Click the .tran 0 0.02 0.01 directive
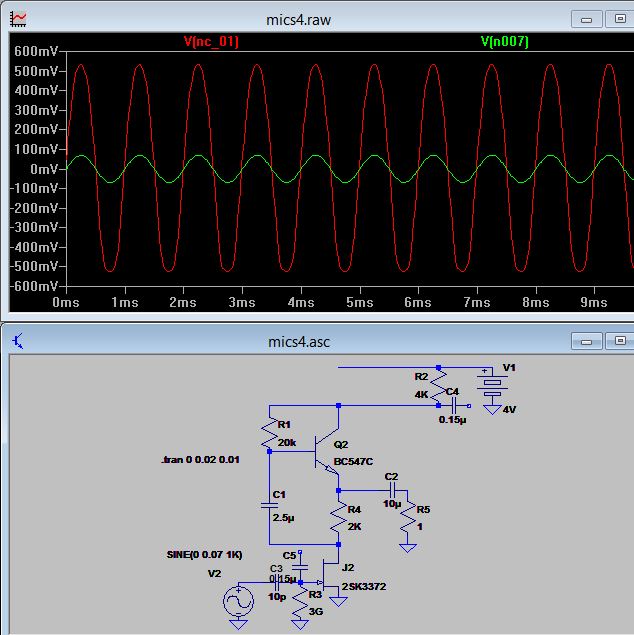The image size is (634, 635). [200, 461]
